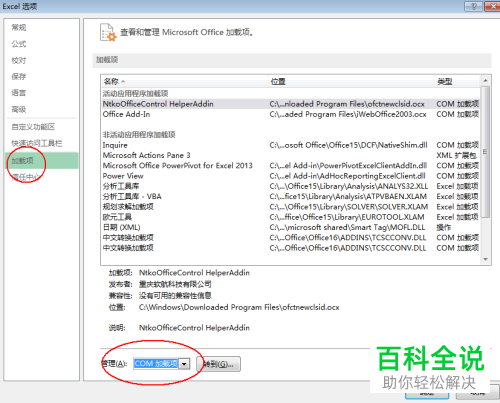Image resolution: width=500 pixels, height=403 pixels.
Task: Open the 公式 options category
Action: (x=19, y=44)
